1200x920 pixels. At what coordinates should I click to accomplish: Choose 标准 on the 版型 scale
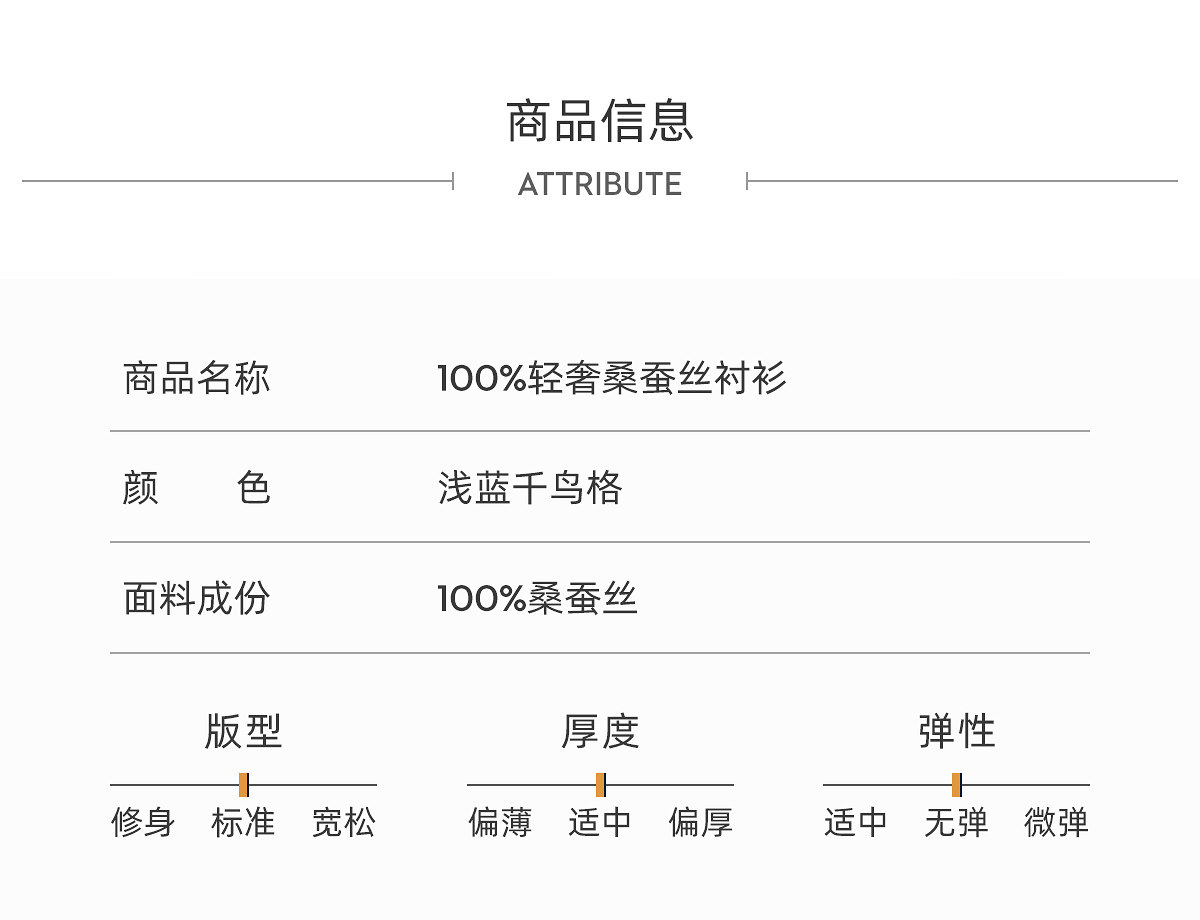(x=243, y=823)
